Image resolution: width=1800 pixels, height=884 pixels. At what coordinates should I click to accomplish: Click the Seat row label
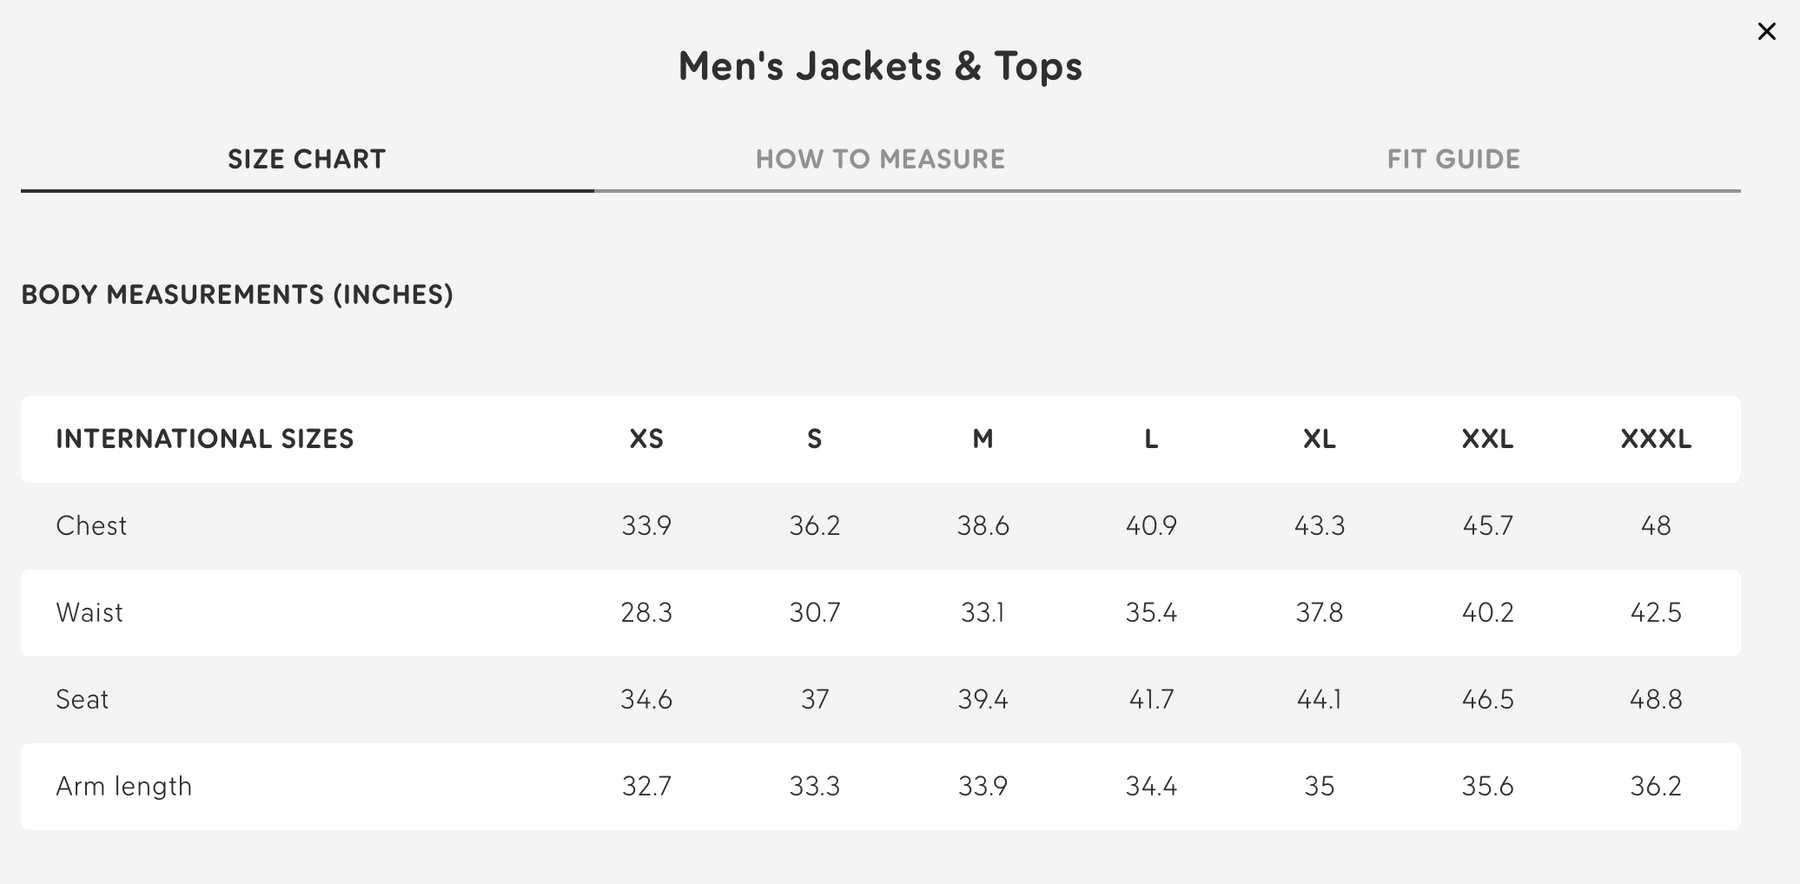tap(82, 700)
